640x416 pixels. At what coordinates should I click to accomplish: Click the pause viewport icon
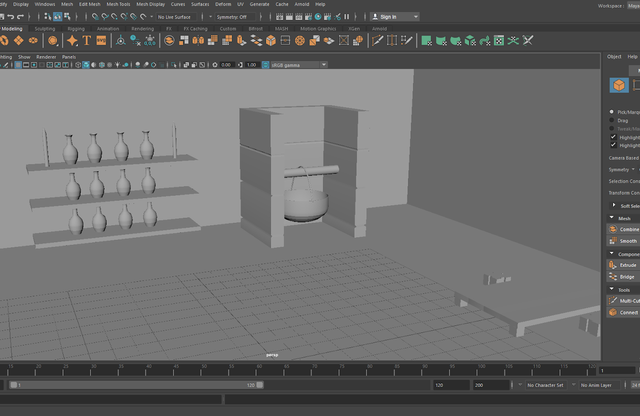(x=347, y=17)
